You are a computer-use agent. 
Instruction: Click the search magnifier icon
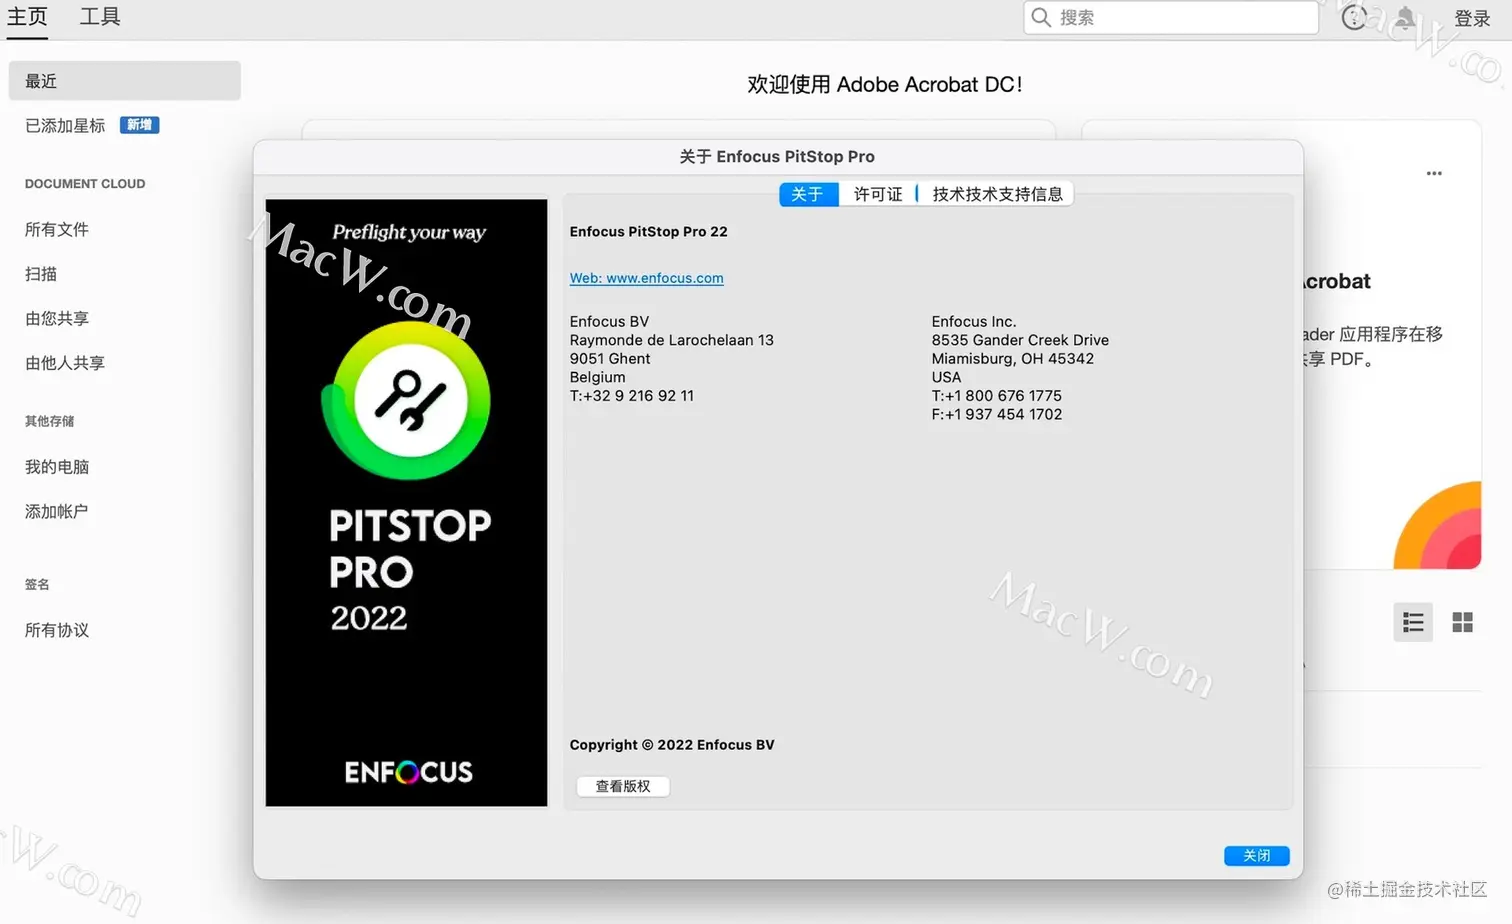click(1041, 17)
